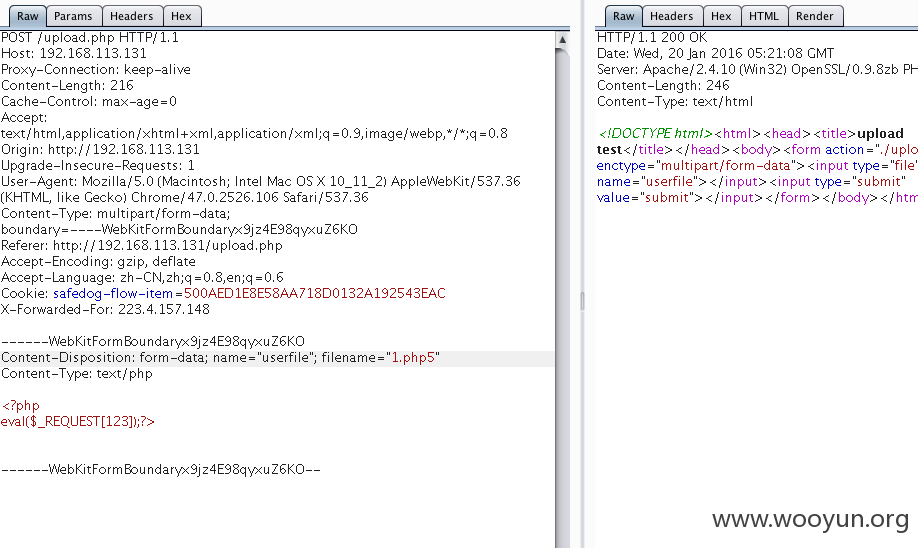Image resolution: width=918 pixels, height=548 pixels.
Task: Open the request Hex tab
Action: click(181, 16)
